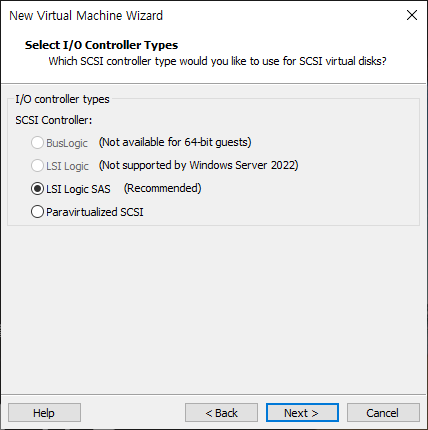Return to previous page with Back
This screenshot has width=428, height=430.
pos(221,413)
